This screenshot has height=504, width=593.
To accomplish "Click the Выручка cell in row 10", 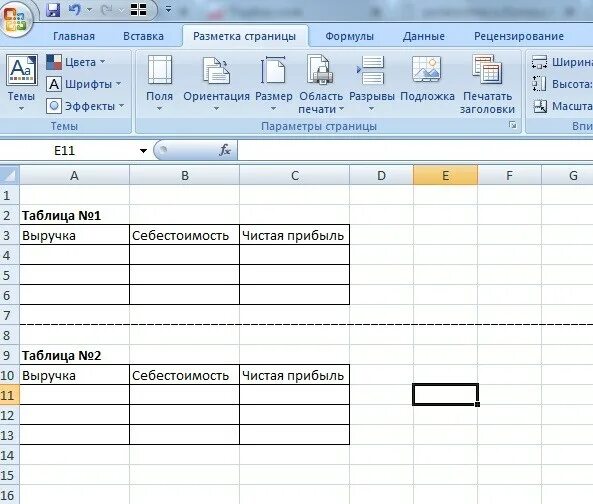I will (x=75, y=375).
